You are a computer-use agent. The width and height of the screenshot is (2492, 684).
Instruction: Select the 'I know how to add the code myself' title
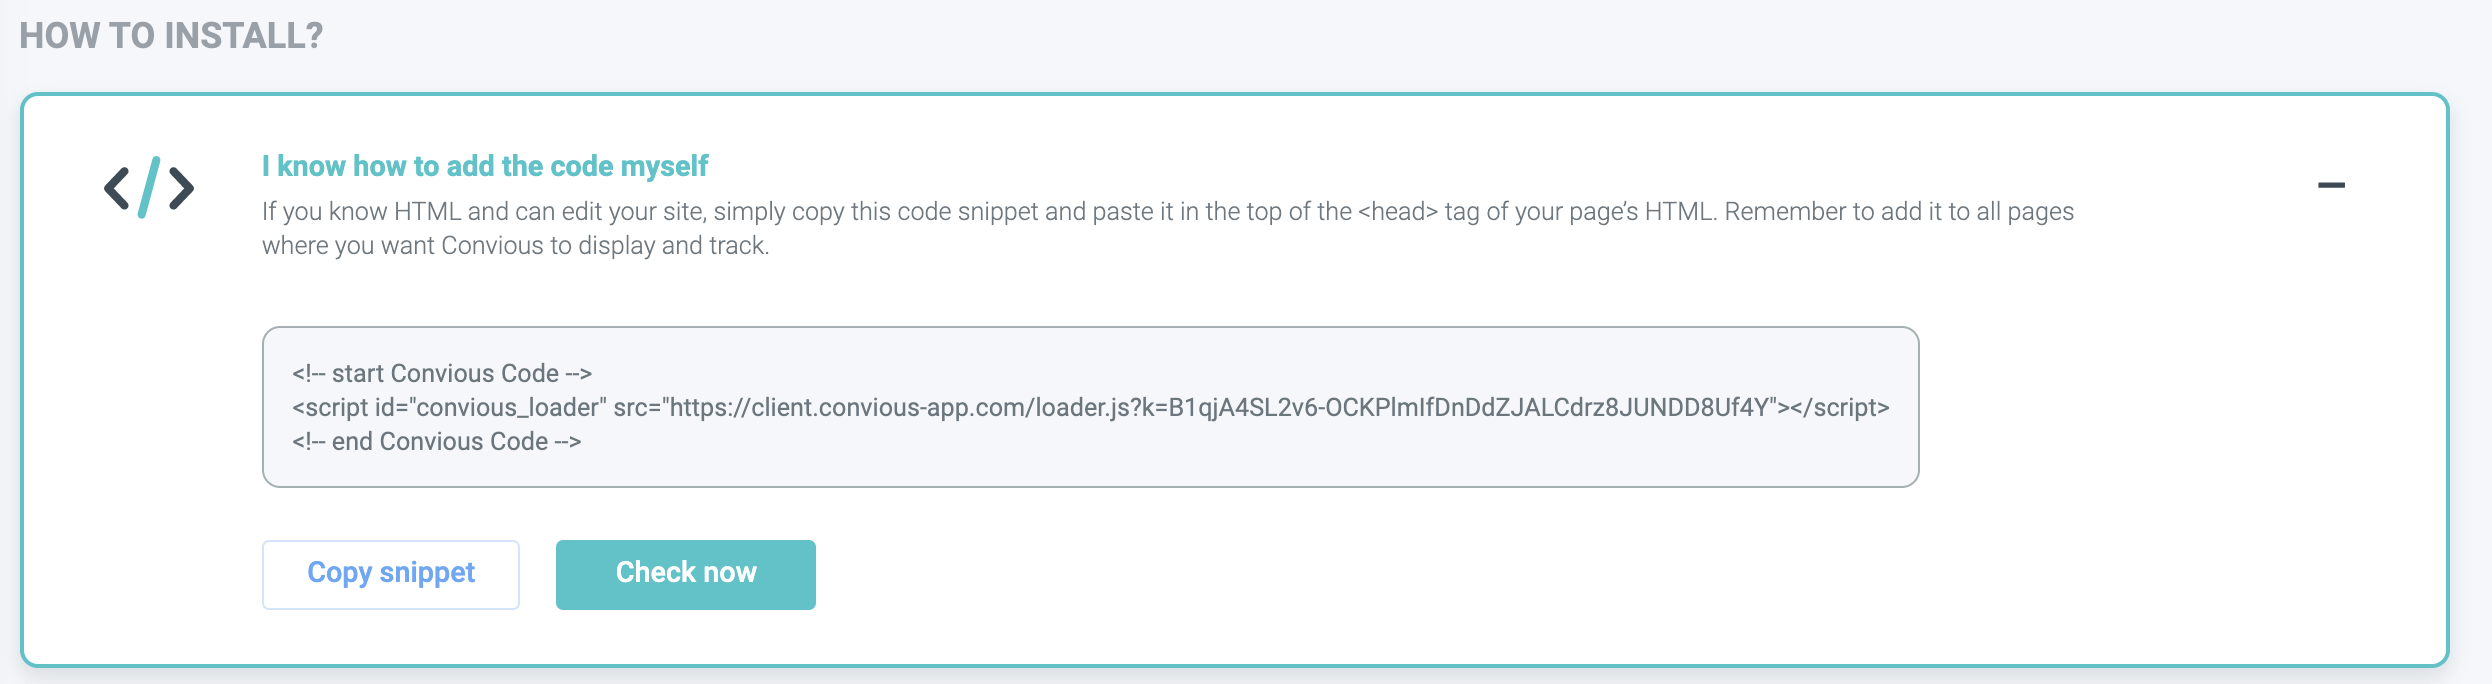point(485,166)
